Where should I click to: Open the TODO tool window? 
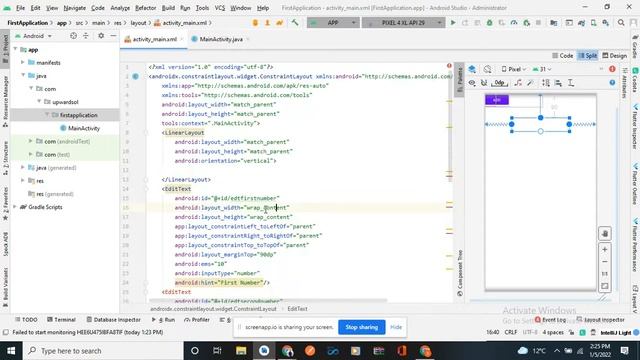[x=26, y=320]
